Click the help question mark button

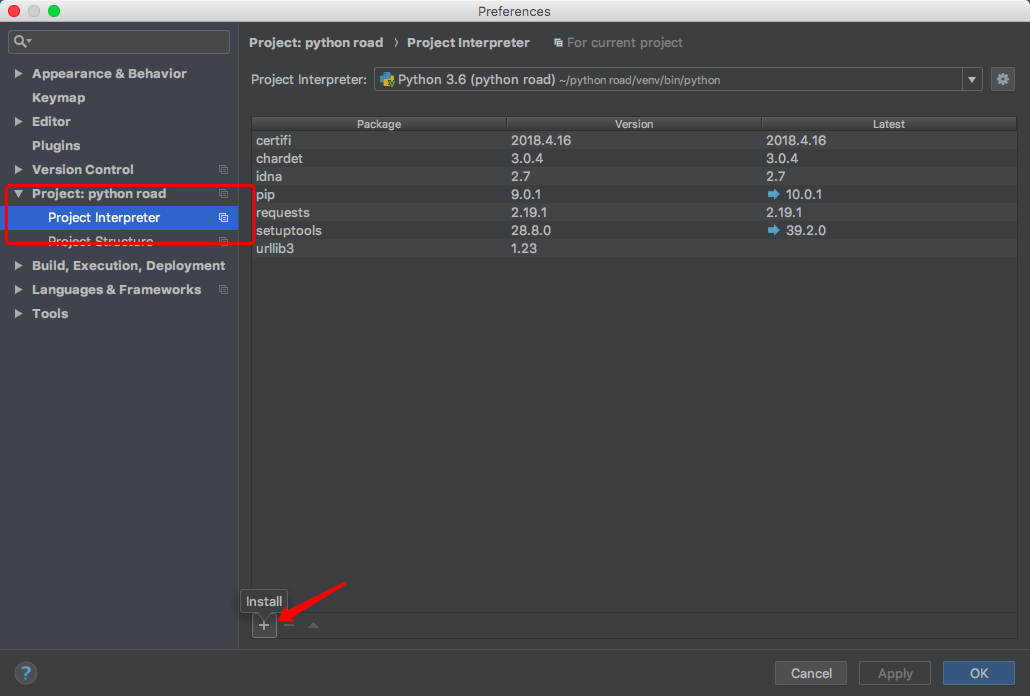coord(26,673)
